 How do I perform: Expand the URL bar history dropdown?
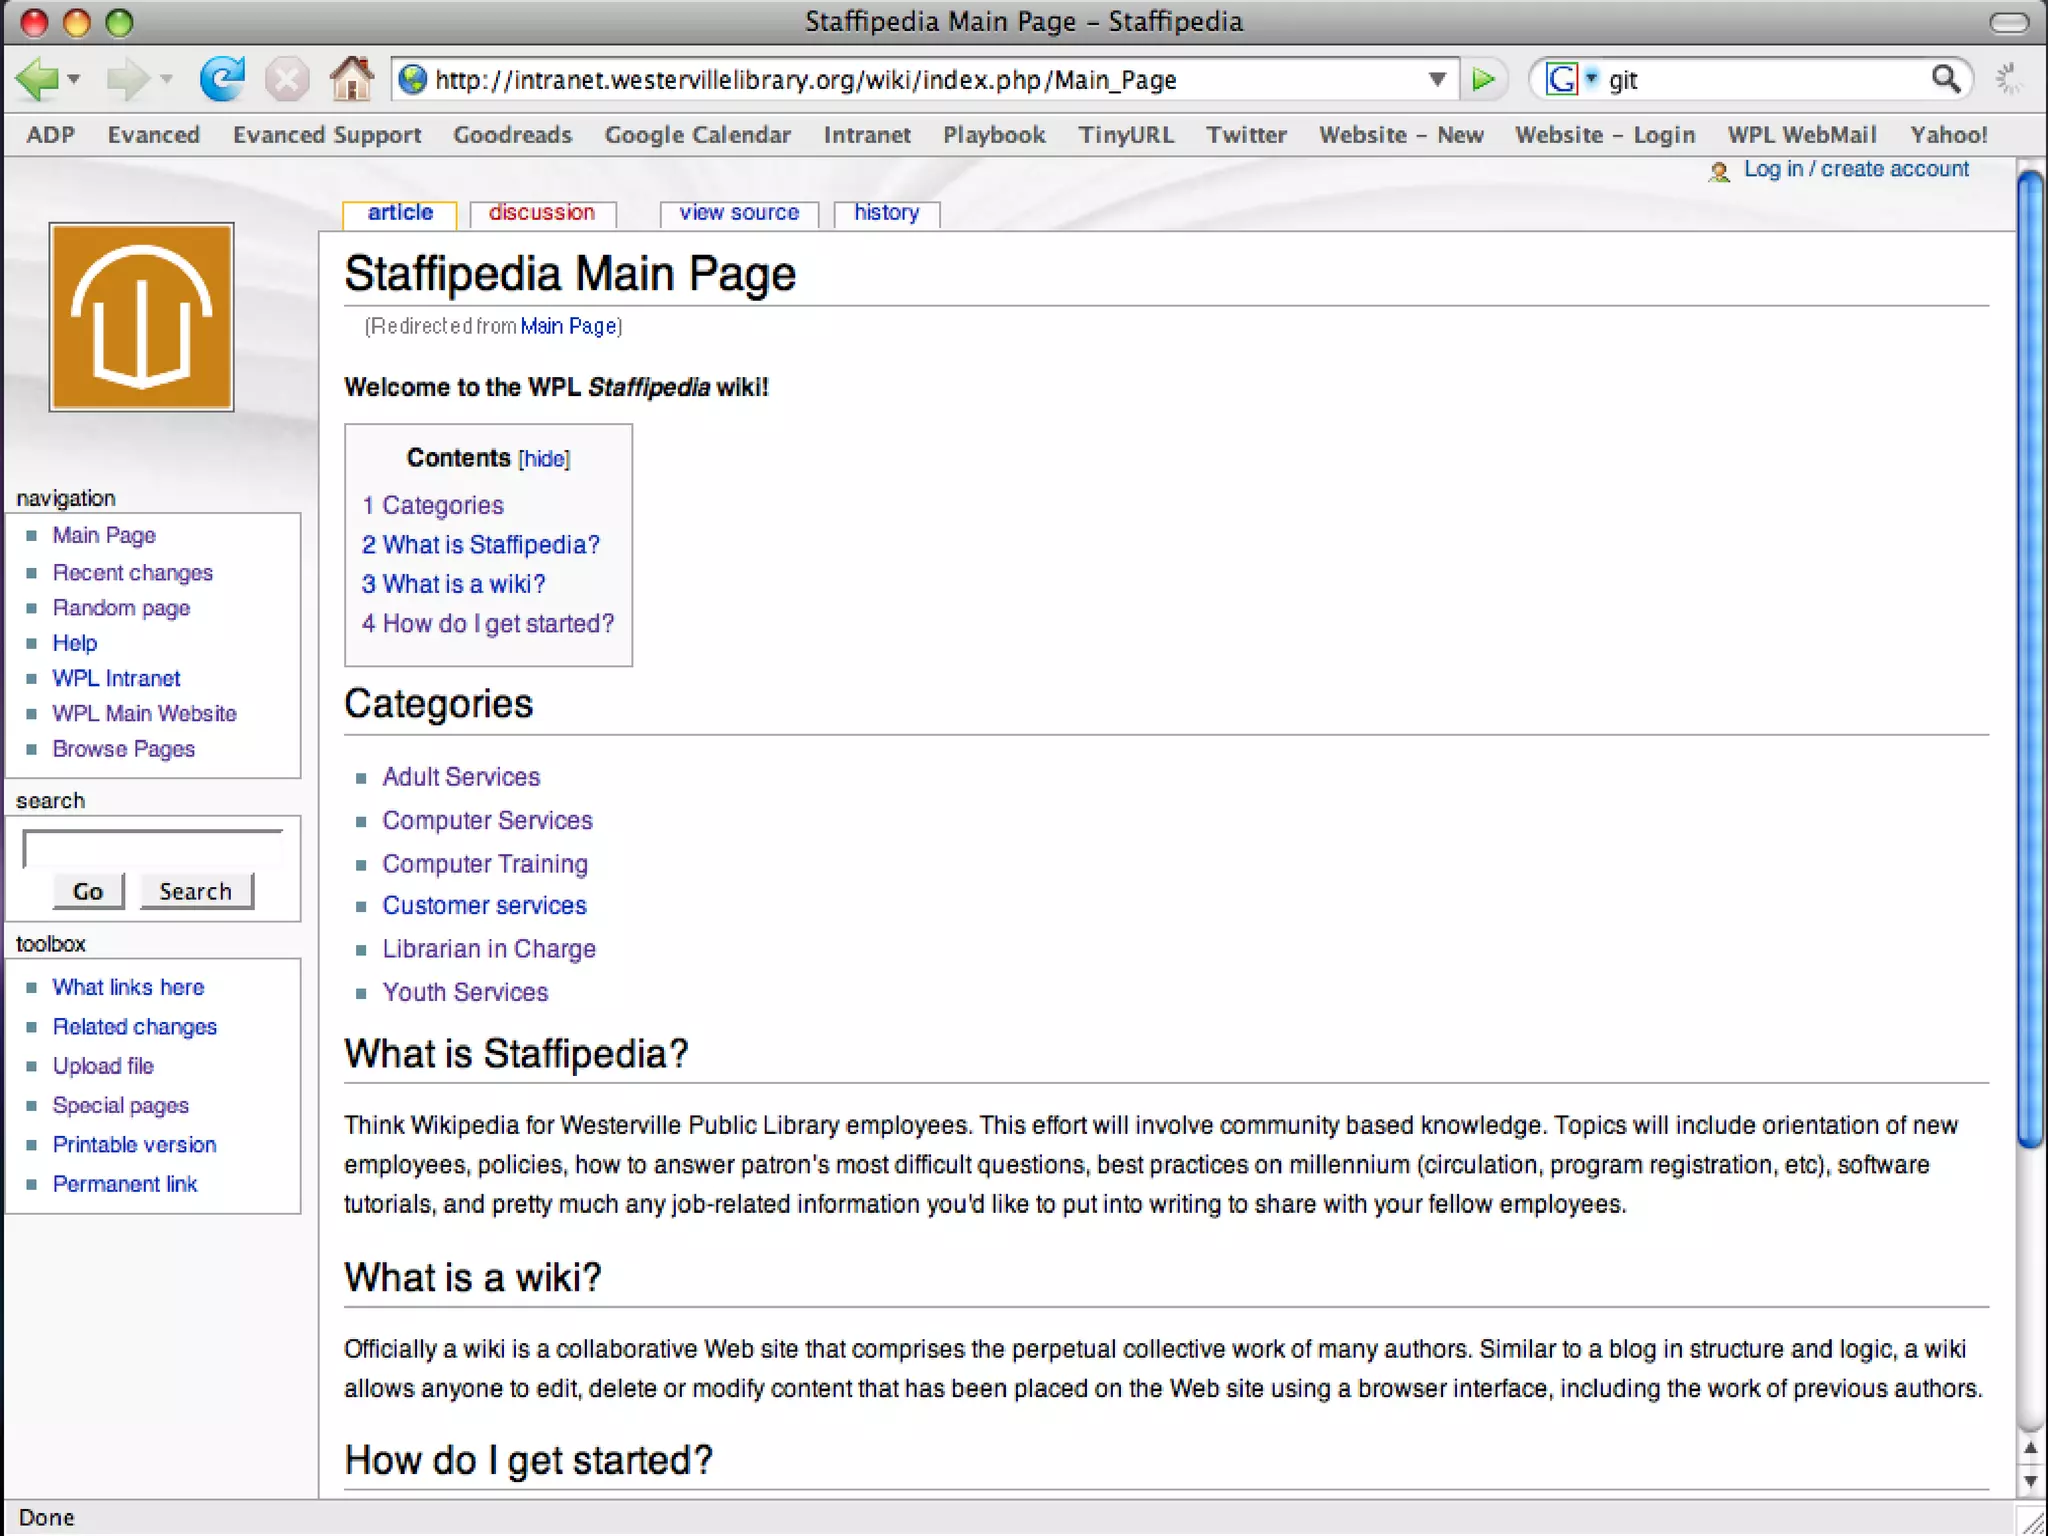click(x=1437, y=78)
